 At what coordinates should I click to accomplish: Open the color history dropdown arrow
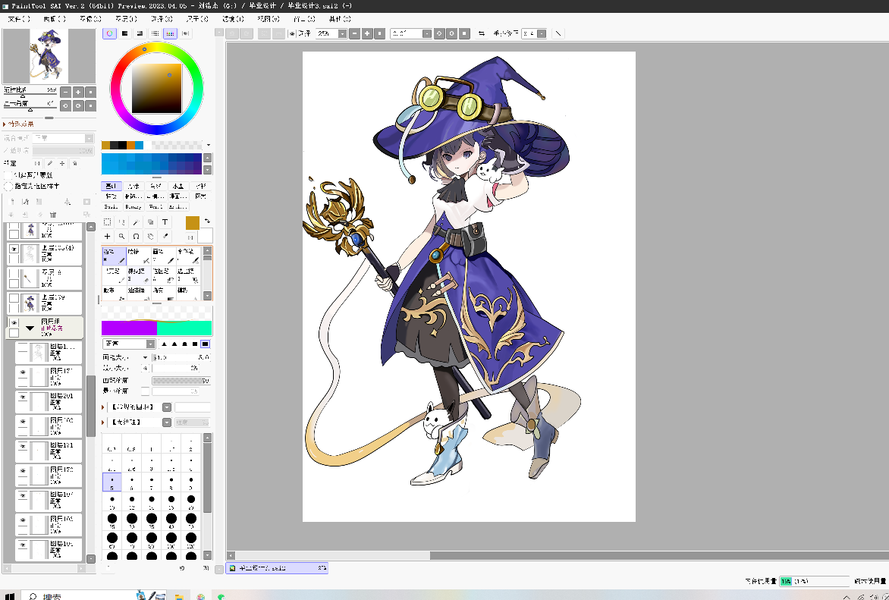tap(209, 145)
